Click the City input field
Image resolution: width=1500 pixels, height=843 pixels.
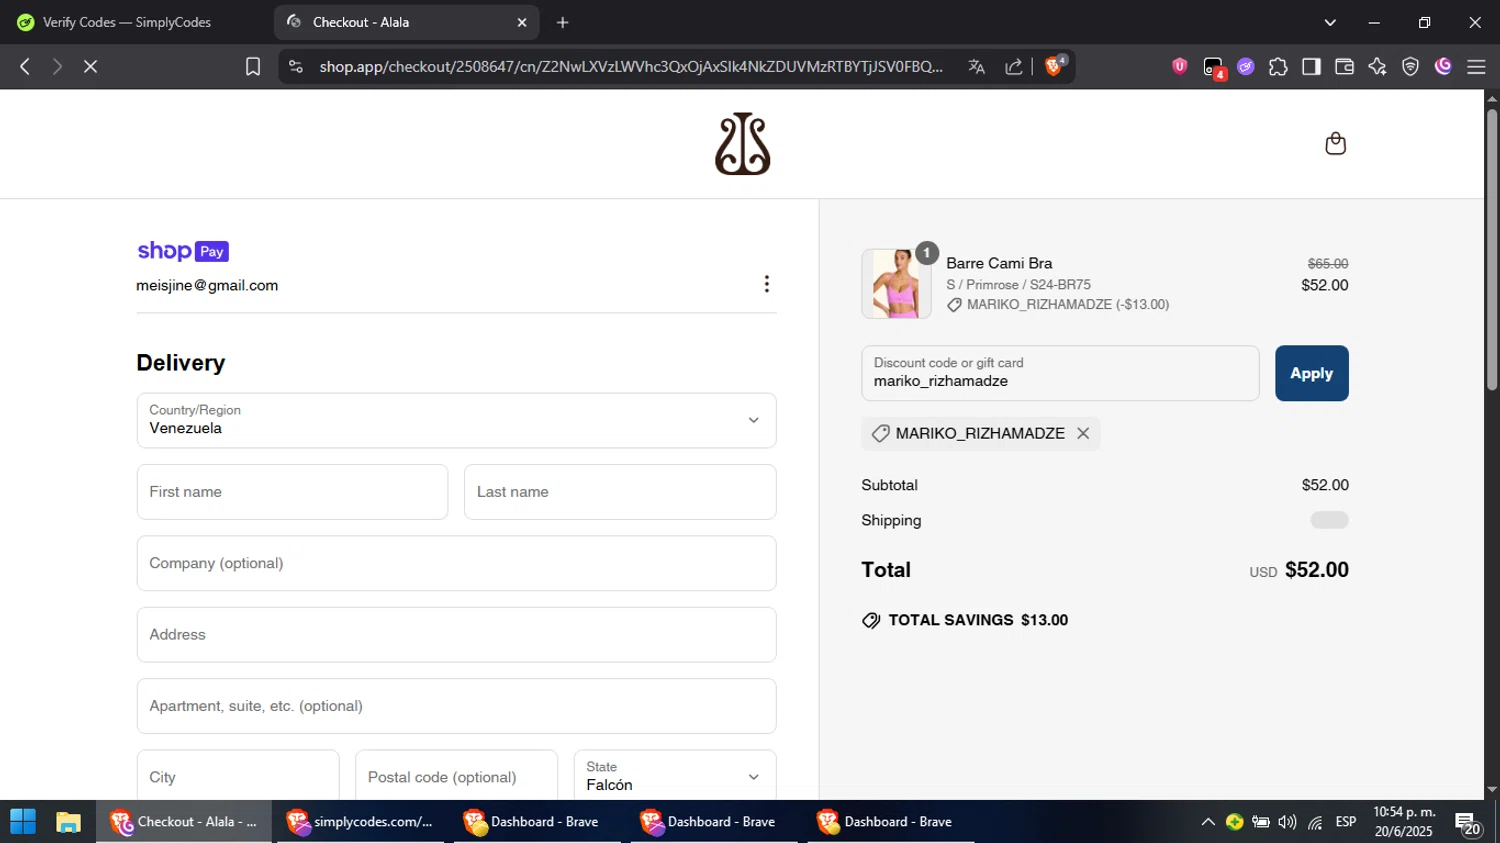pos(238,777)
